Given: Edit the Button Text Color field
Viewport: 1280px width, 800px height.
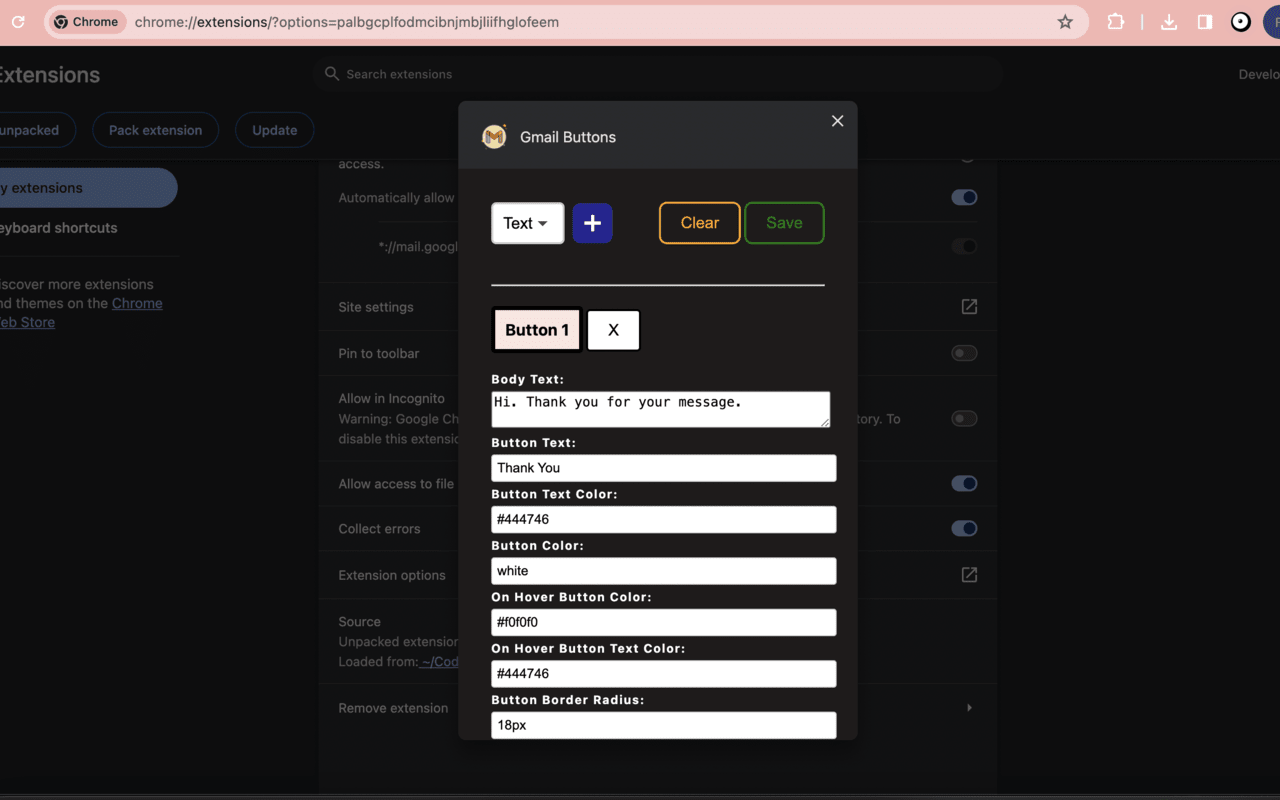Looking at the screenshot, I should point(664,519).
